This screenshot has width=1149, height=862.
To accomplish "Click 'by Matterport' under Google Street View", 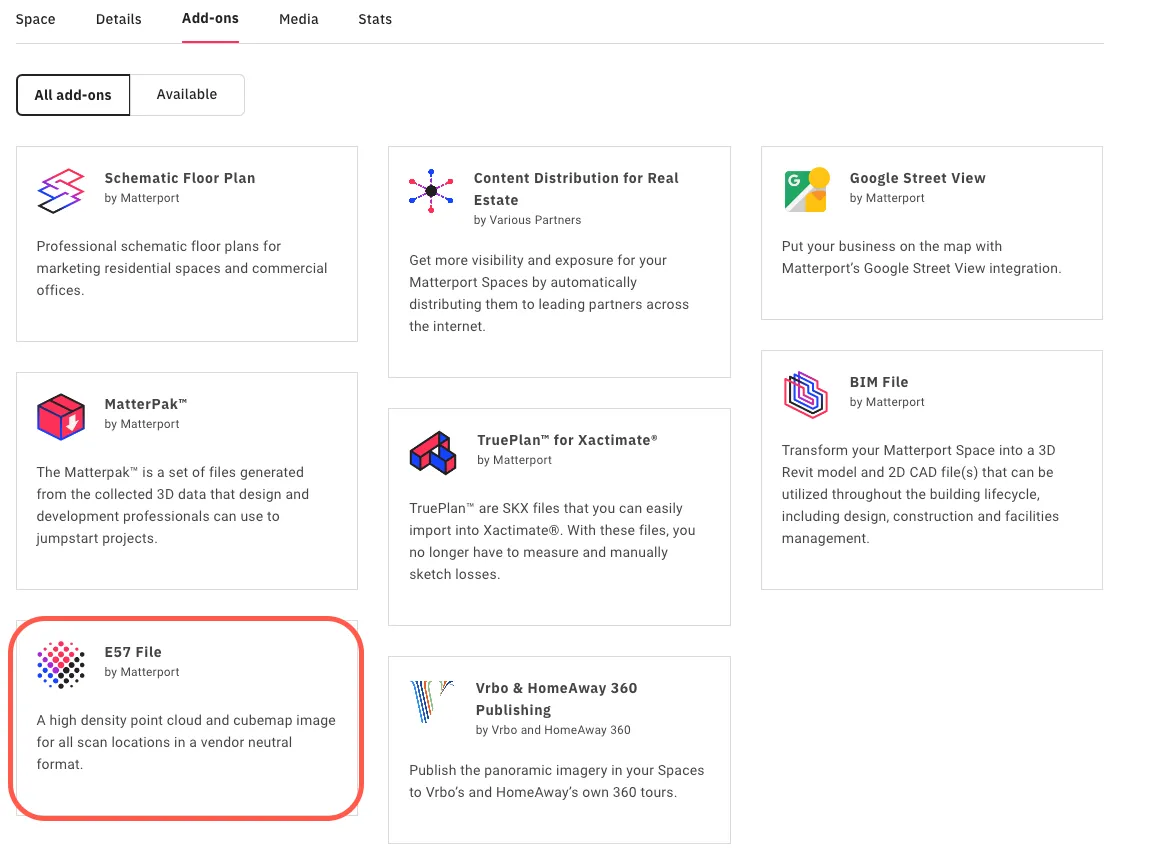I will 887,198.
